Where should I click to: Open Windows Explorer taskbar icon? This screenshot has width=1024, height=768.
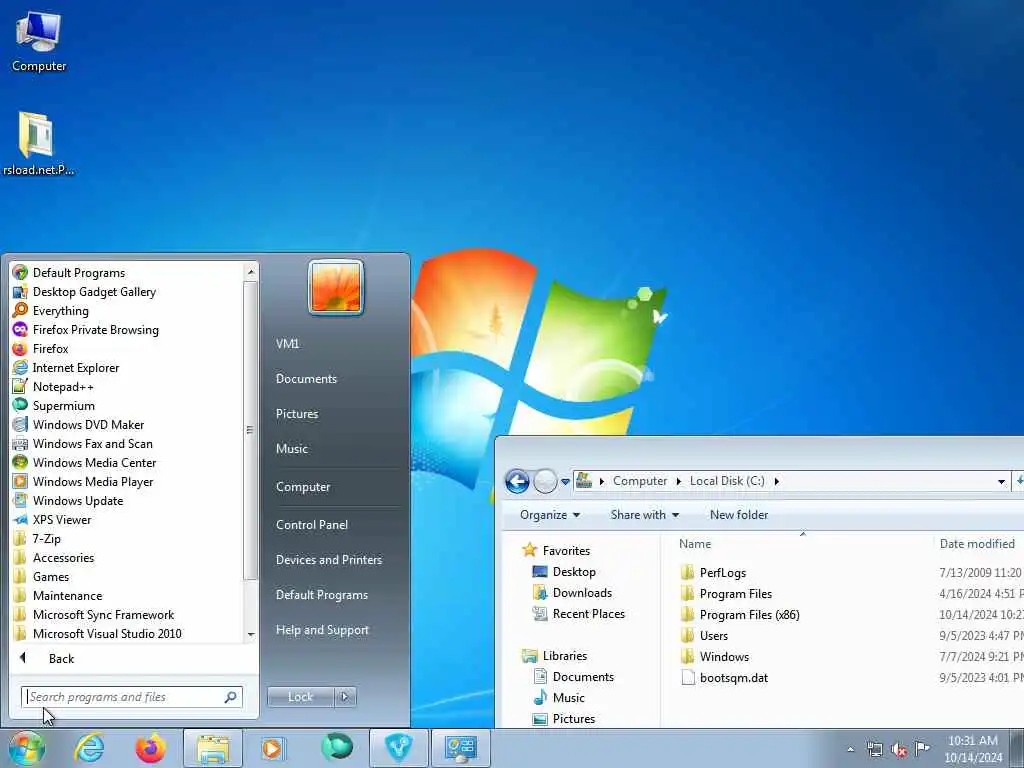click(x=213, y=748)
